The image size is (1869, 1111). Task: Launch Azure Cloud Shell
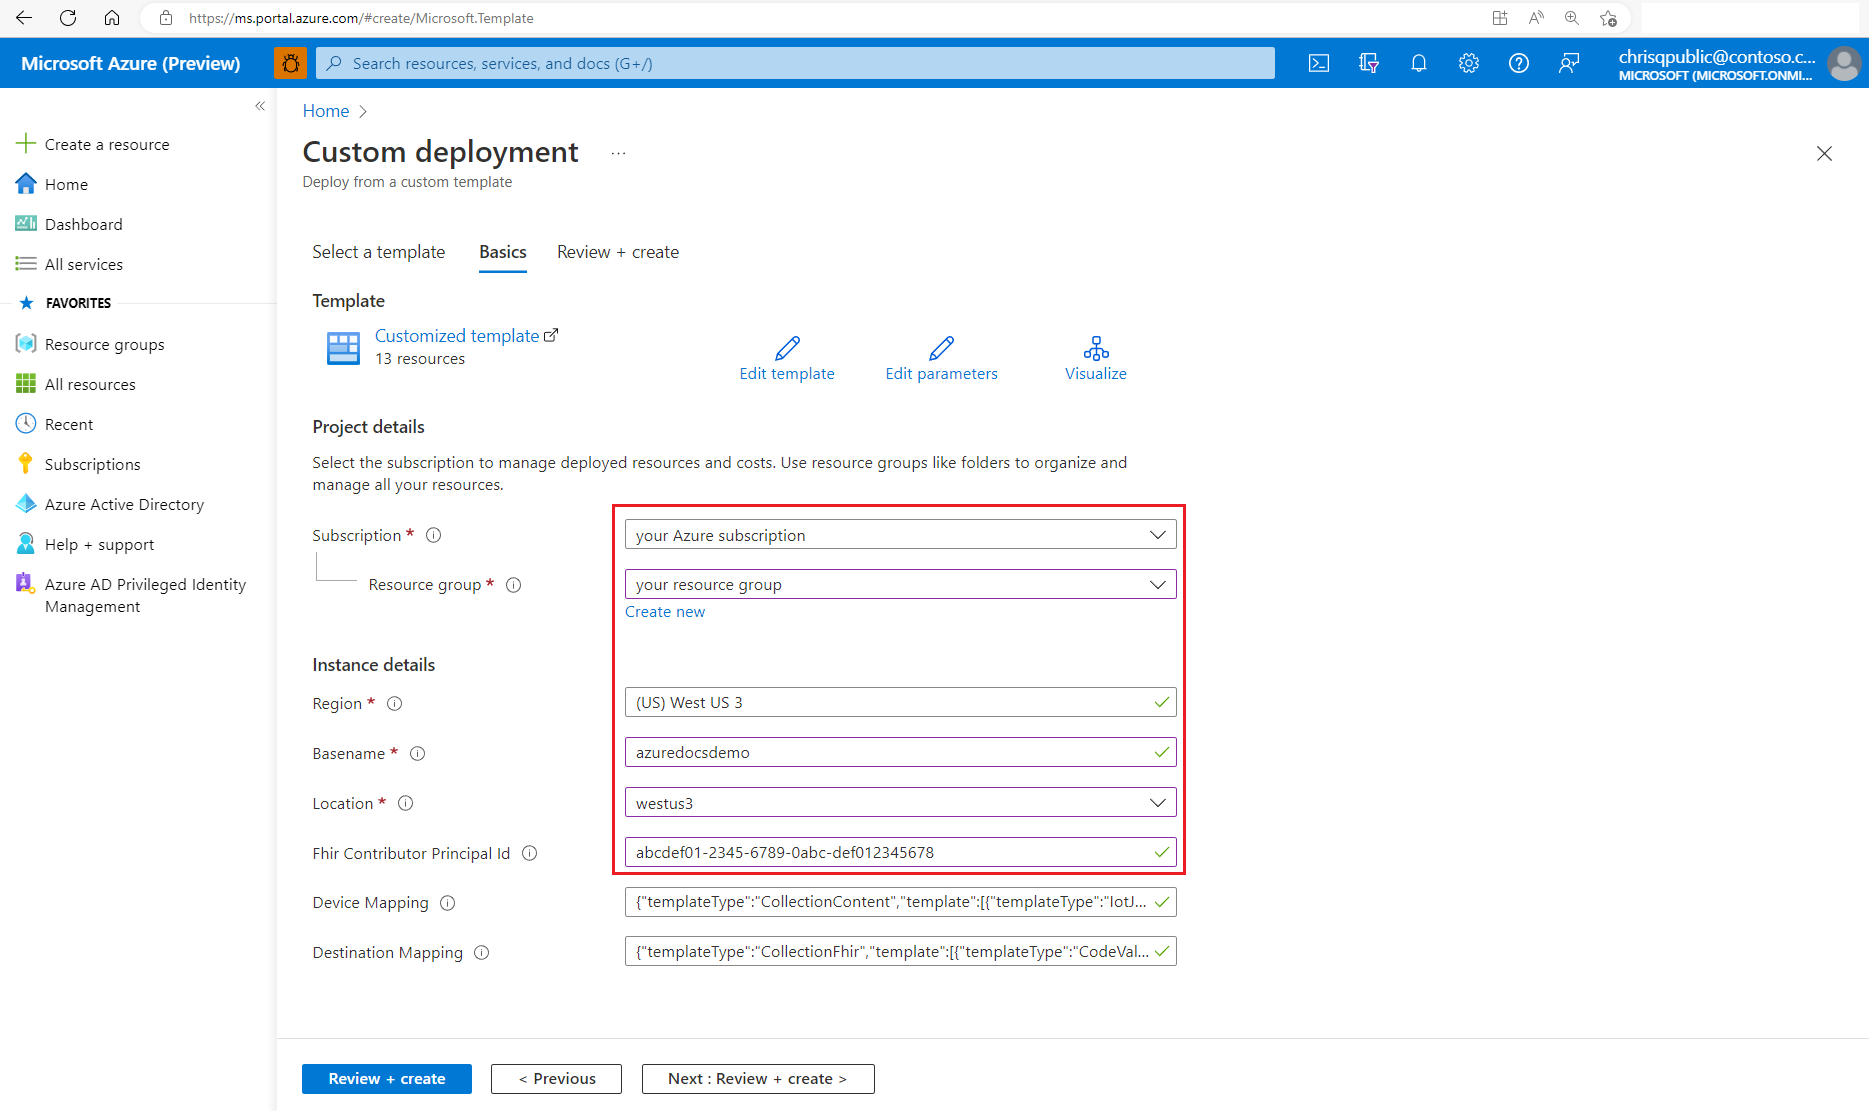pyautogui.click(x=1318, y=62)
